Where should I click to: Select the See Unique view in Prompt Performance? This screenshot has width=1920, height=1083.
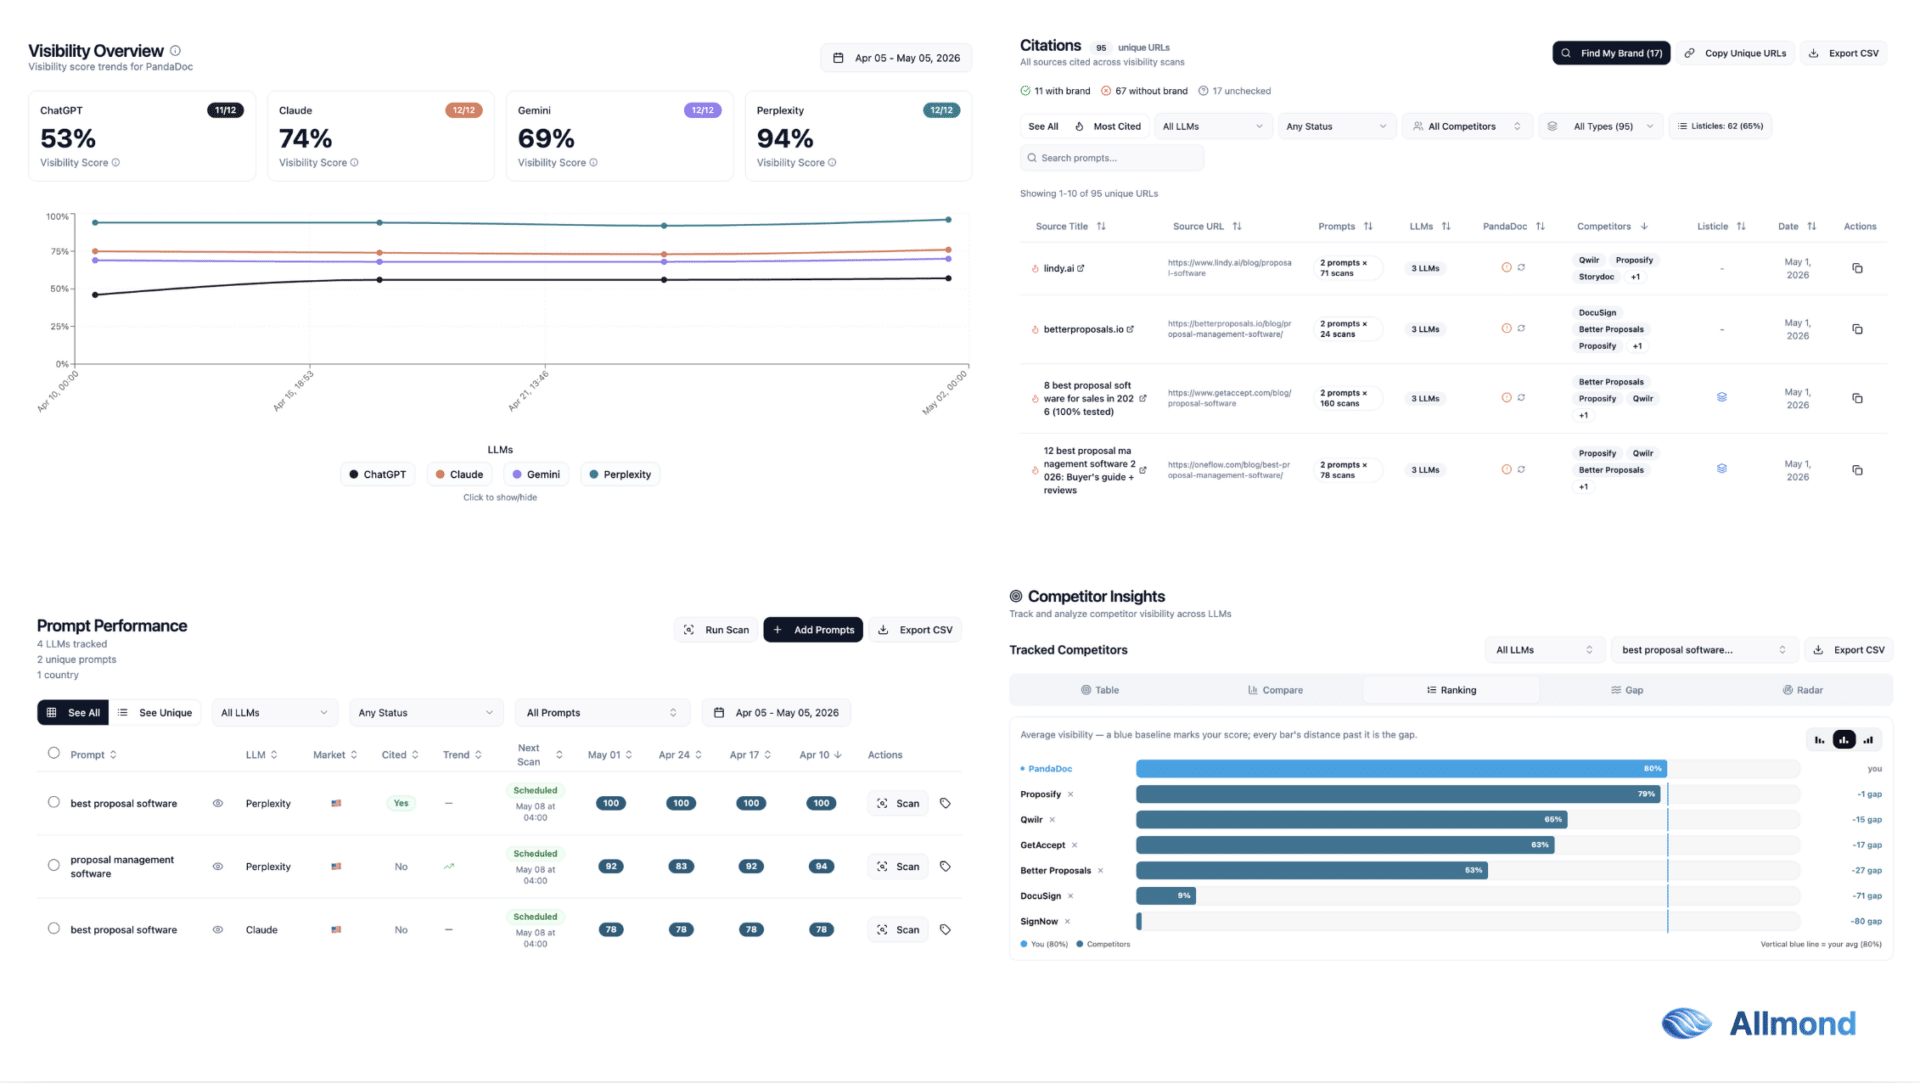click(x=155, y=713)
